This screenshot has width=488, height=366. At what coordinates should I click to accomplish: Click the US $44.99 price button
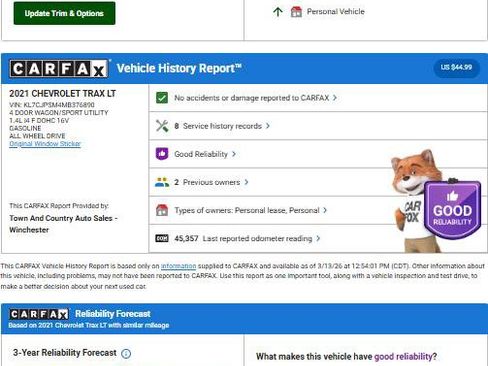(x=456, y=68)
